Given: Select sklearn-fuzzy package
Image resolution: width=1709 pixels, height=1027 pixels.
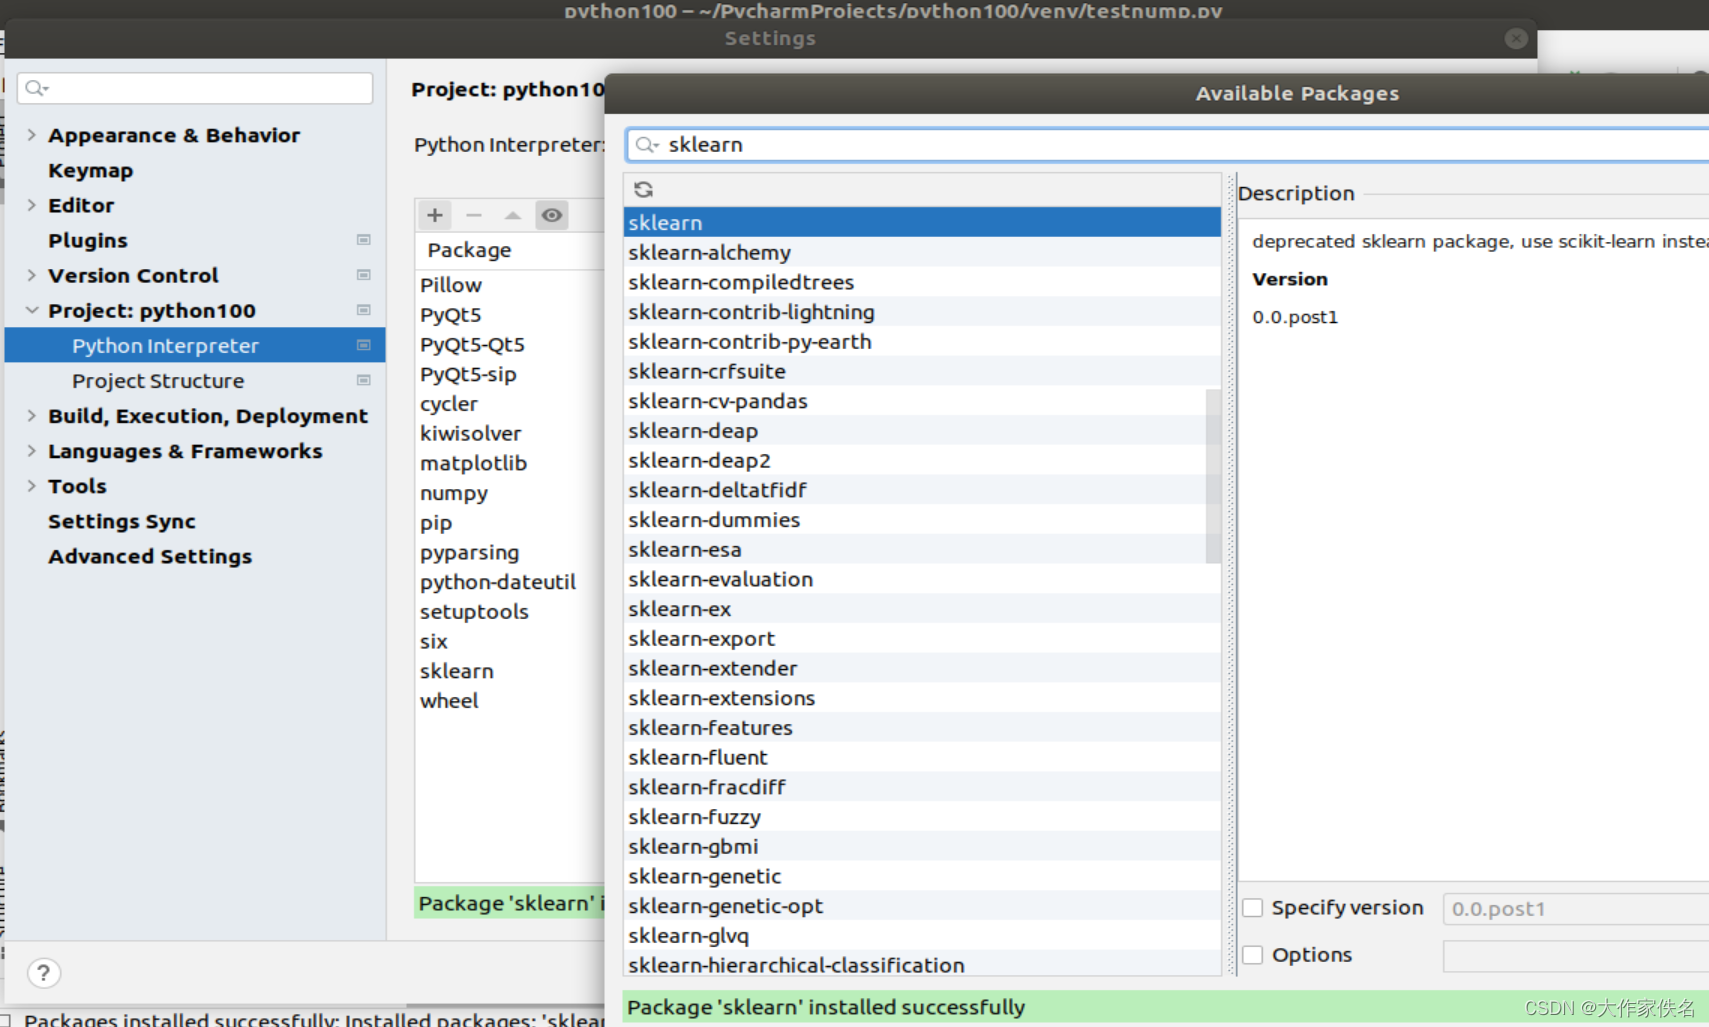Looking at the screenshot, I should (922, 817).
